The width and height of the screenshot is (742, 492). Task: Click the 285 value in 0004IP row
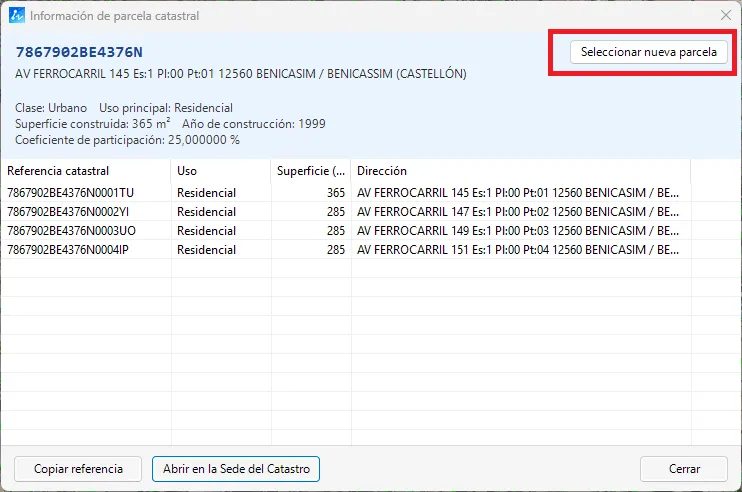point(336,249)
